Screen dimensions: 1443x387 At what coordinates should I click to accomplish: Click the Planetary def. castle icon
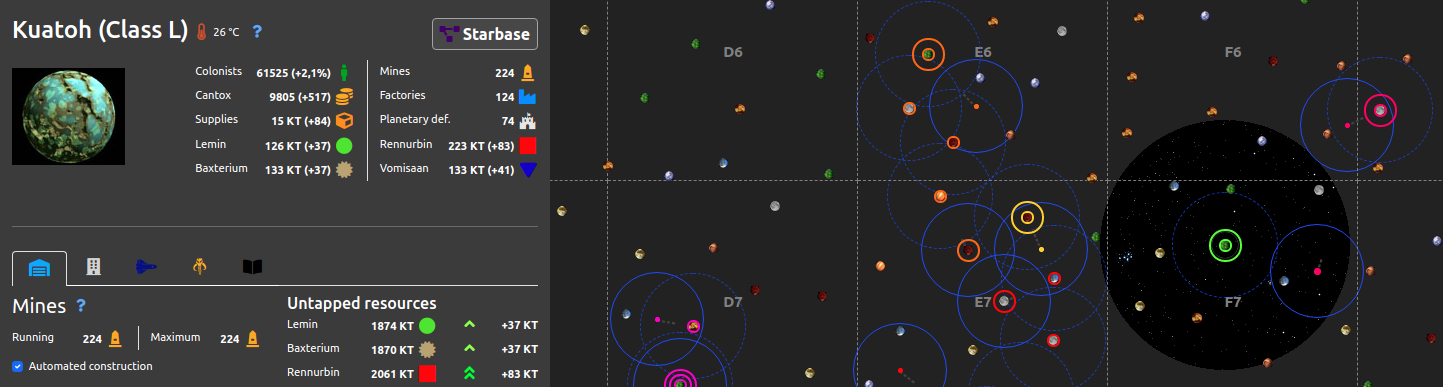(x=528, y=121)
